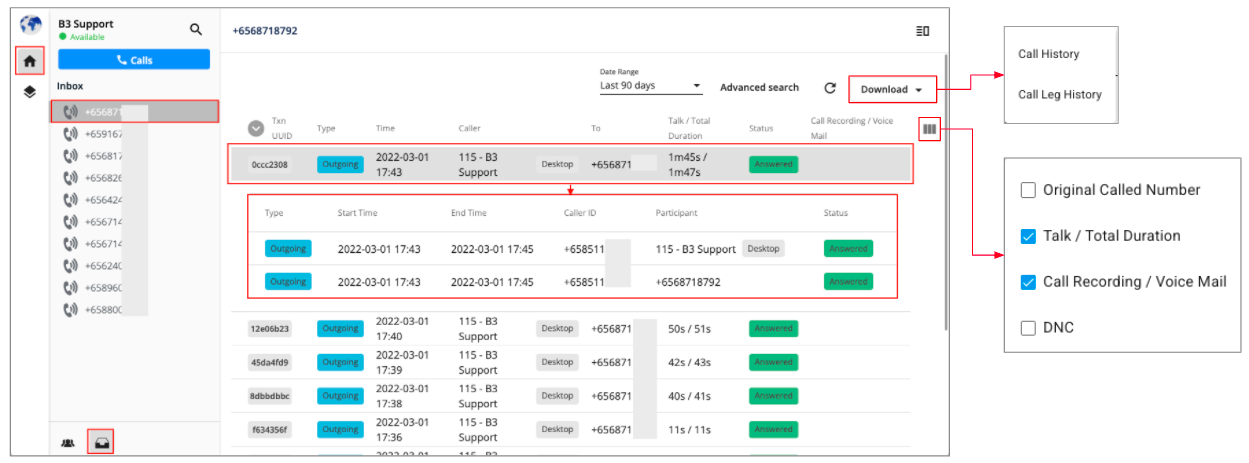Uncheck Call Recording / Voice Mail column
This screenshot has width=1249, height=463.
(1027, 282)
